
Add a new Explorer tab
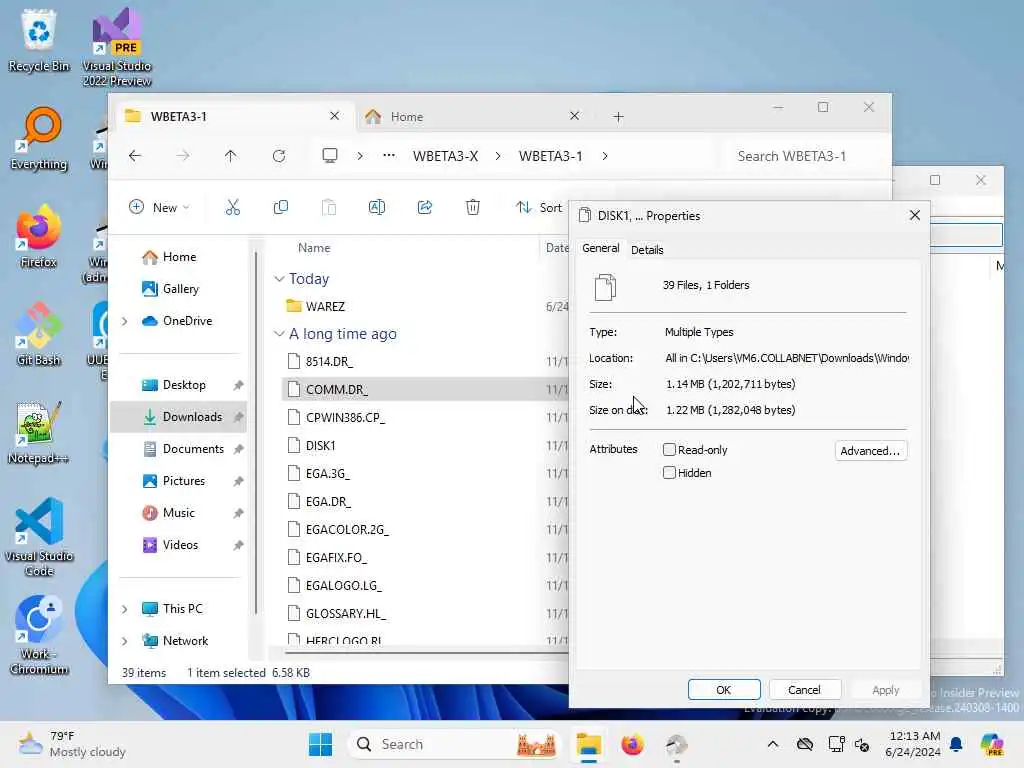click(x=618, y=117)
